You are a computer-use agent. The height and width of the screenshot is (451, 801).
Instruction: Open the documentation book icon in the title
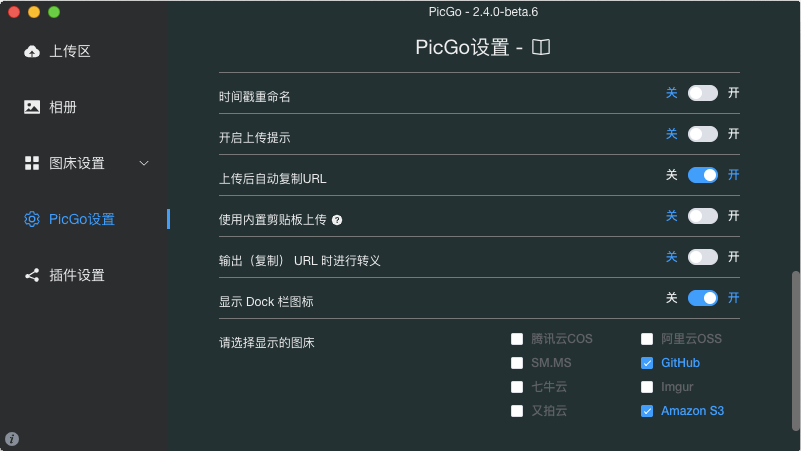pos(540,48)
